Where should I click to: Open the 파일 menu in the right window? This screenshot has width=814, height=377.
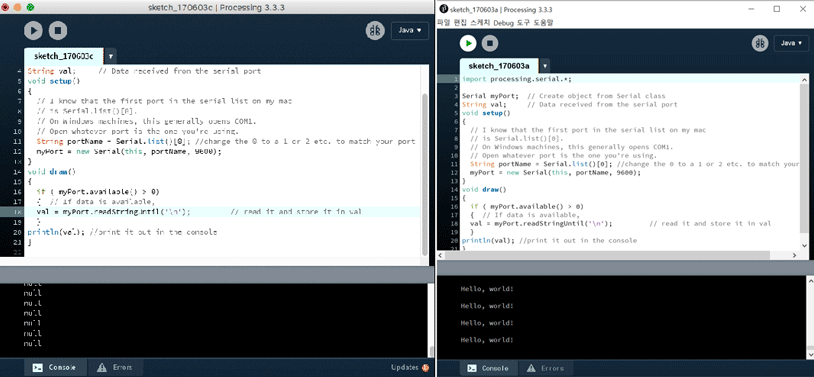click(444, 22)
